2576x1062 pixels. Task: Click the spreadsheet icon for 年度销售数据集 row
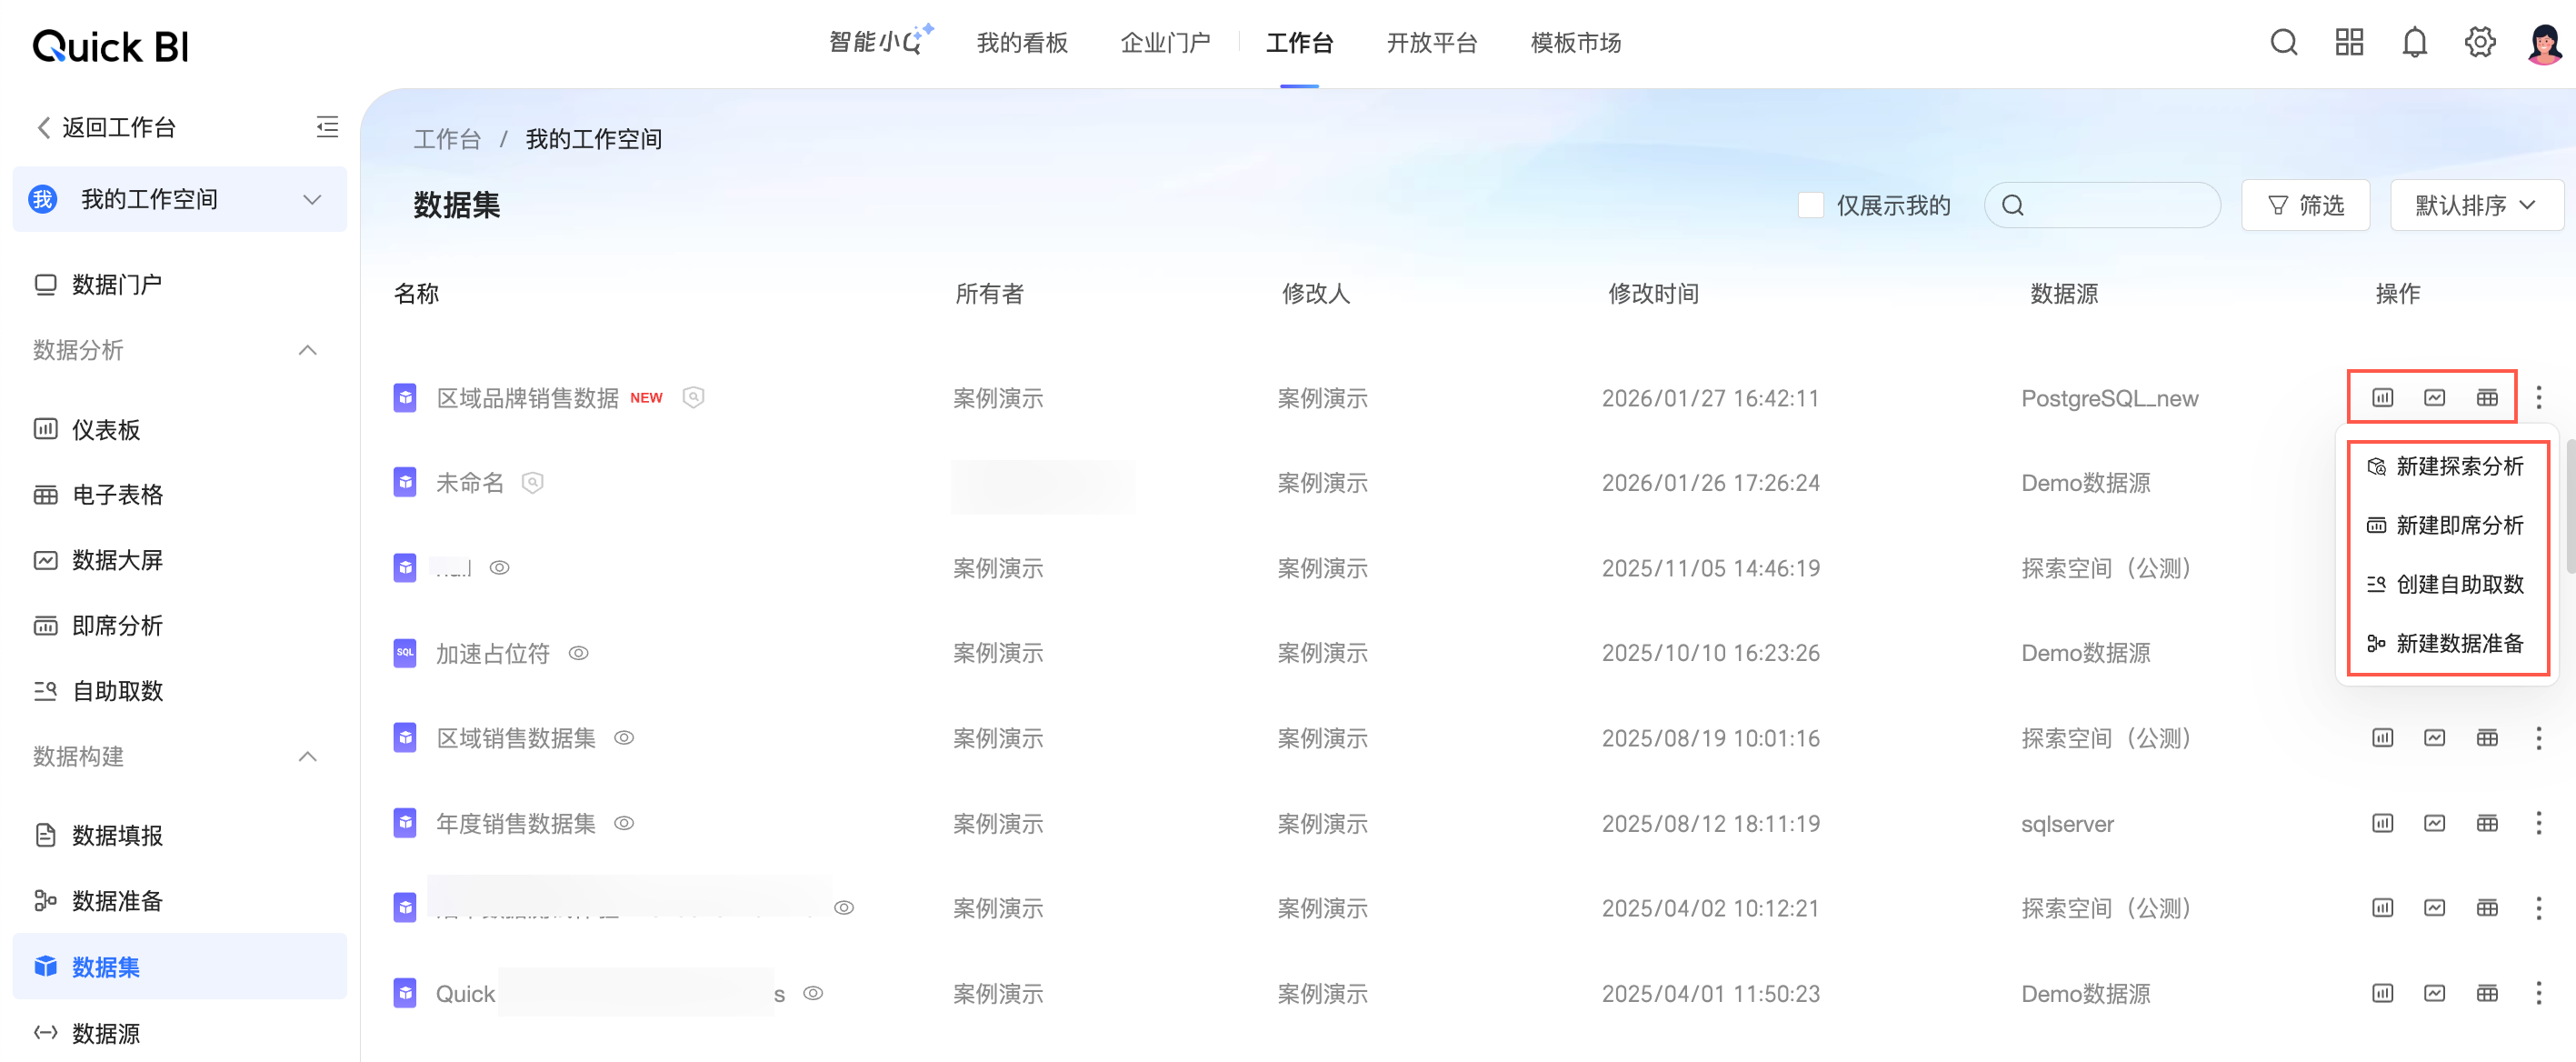pyautogui.click(x=2486, y=823)
